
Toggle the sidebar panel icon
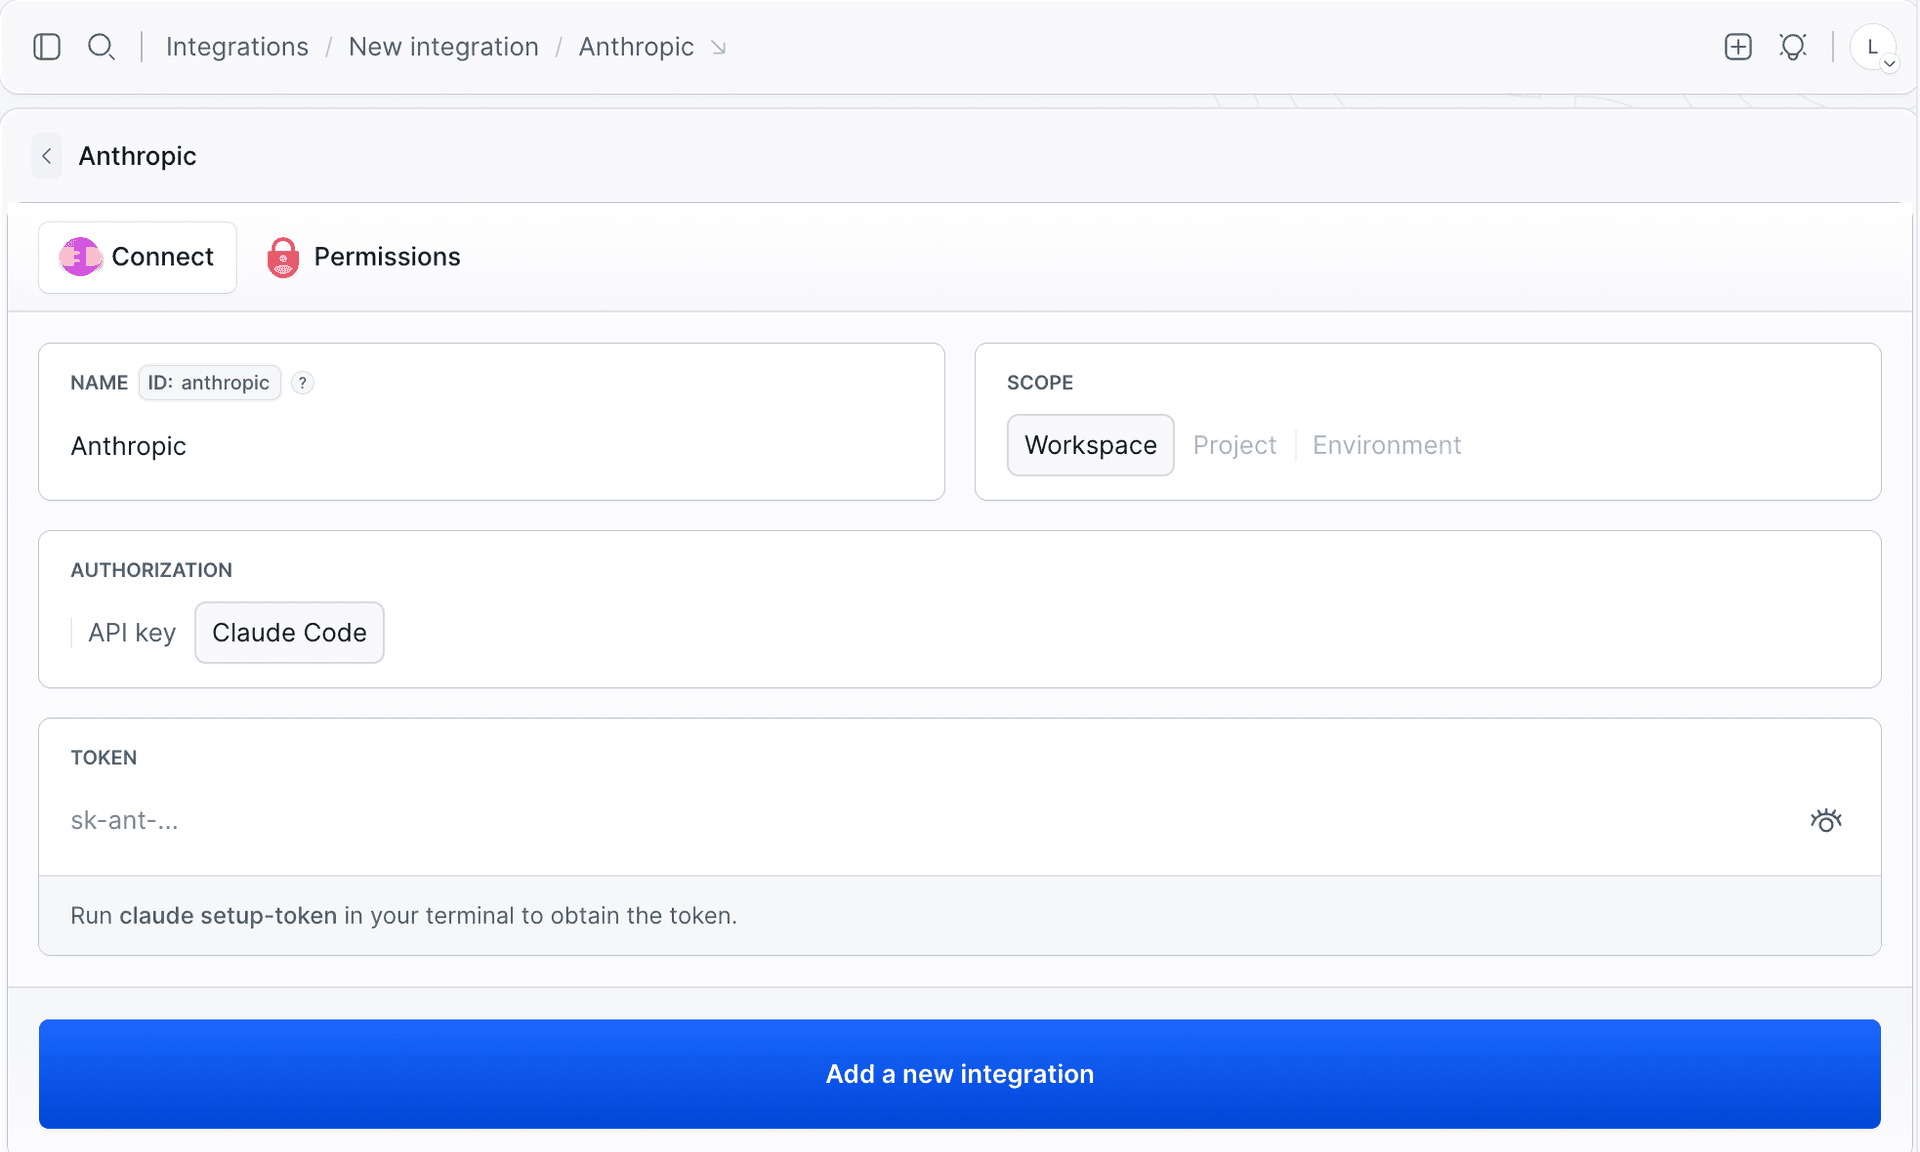click(47, 47)
